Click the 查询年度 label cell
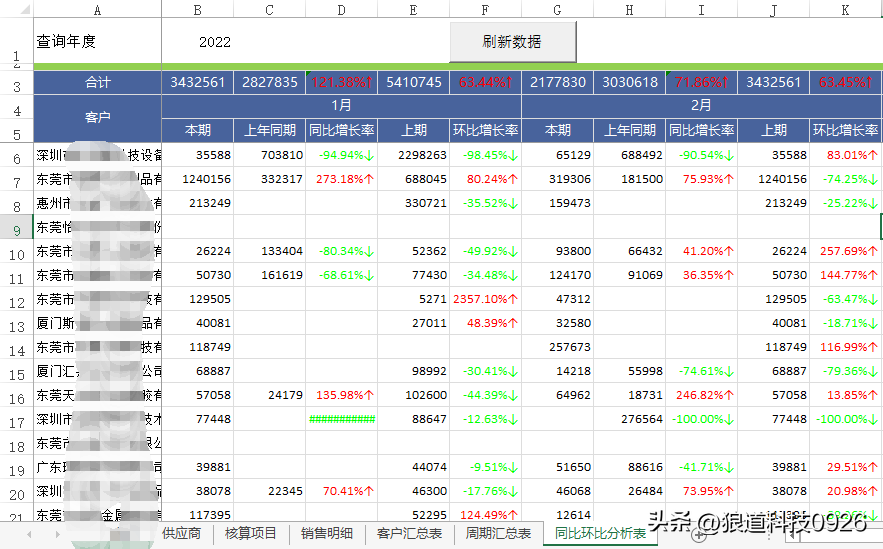This screenshot has height=549, width=883. click(x=97, y=41)
